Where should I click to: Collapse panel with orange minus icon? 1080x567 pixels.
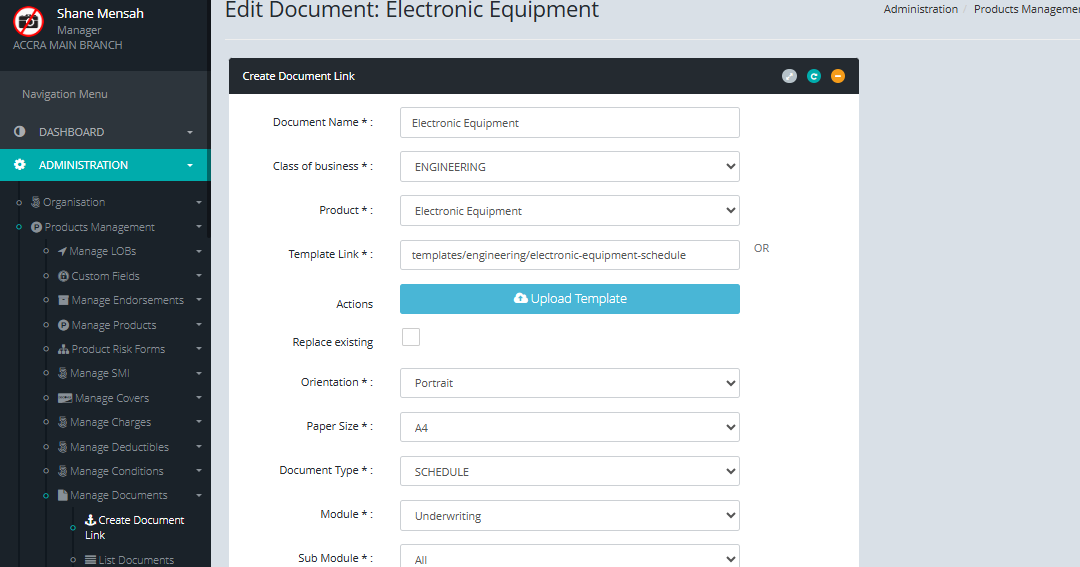tap(838, 76)
